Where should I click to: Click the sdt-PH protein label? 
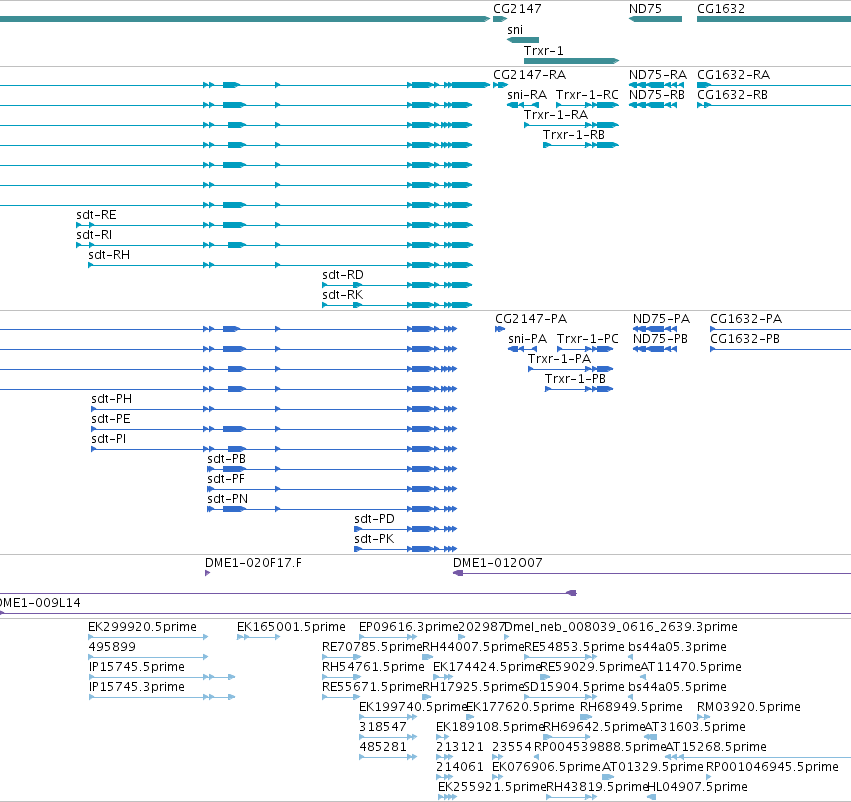point(111,399)
